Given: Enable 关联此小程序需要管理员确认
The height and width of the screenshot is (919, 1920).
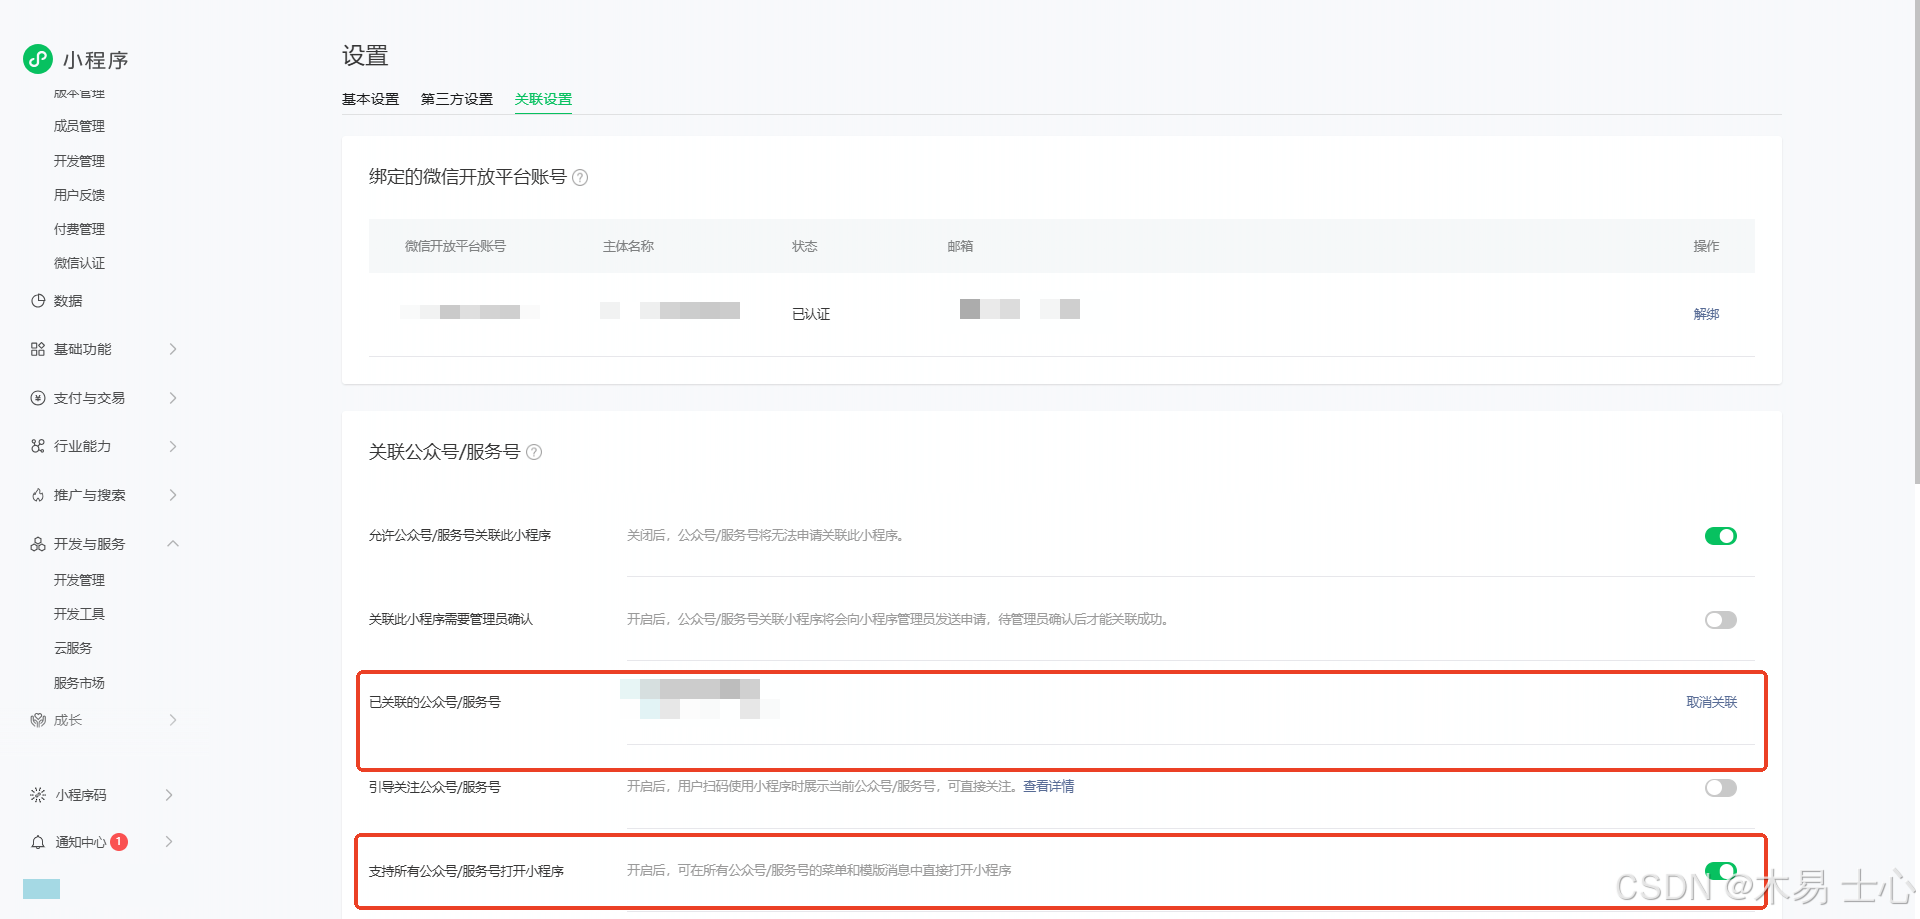Looking at the screenshot, I should (1720, 620).
